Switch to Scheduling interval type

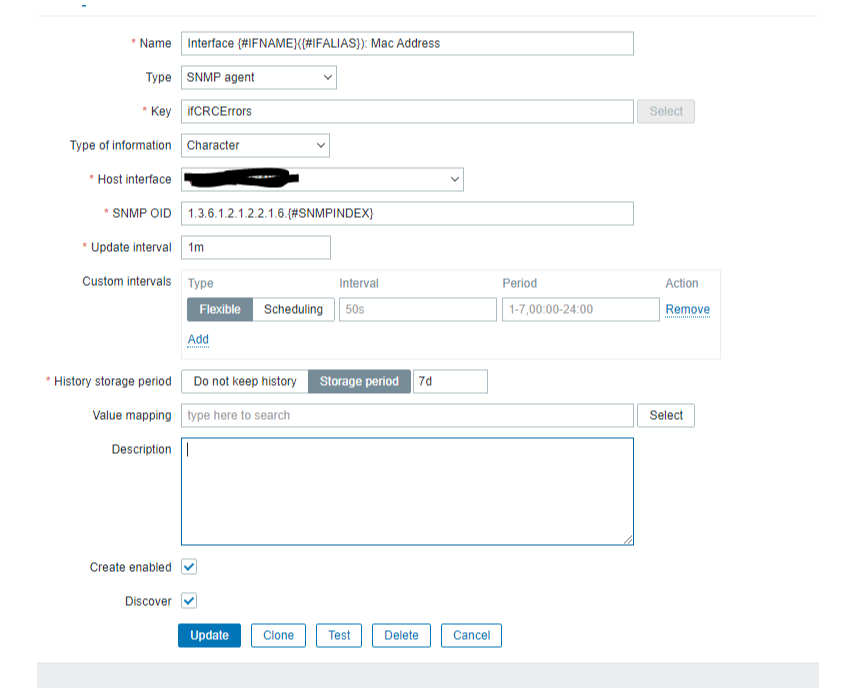[293, 309]
